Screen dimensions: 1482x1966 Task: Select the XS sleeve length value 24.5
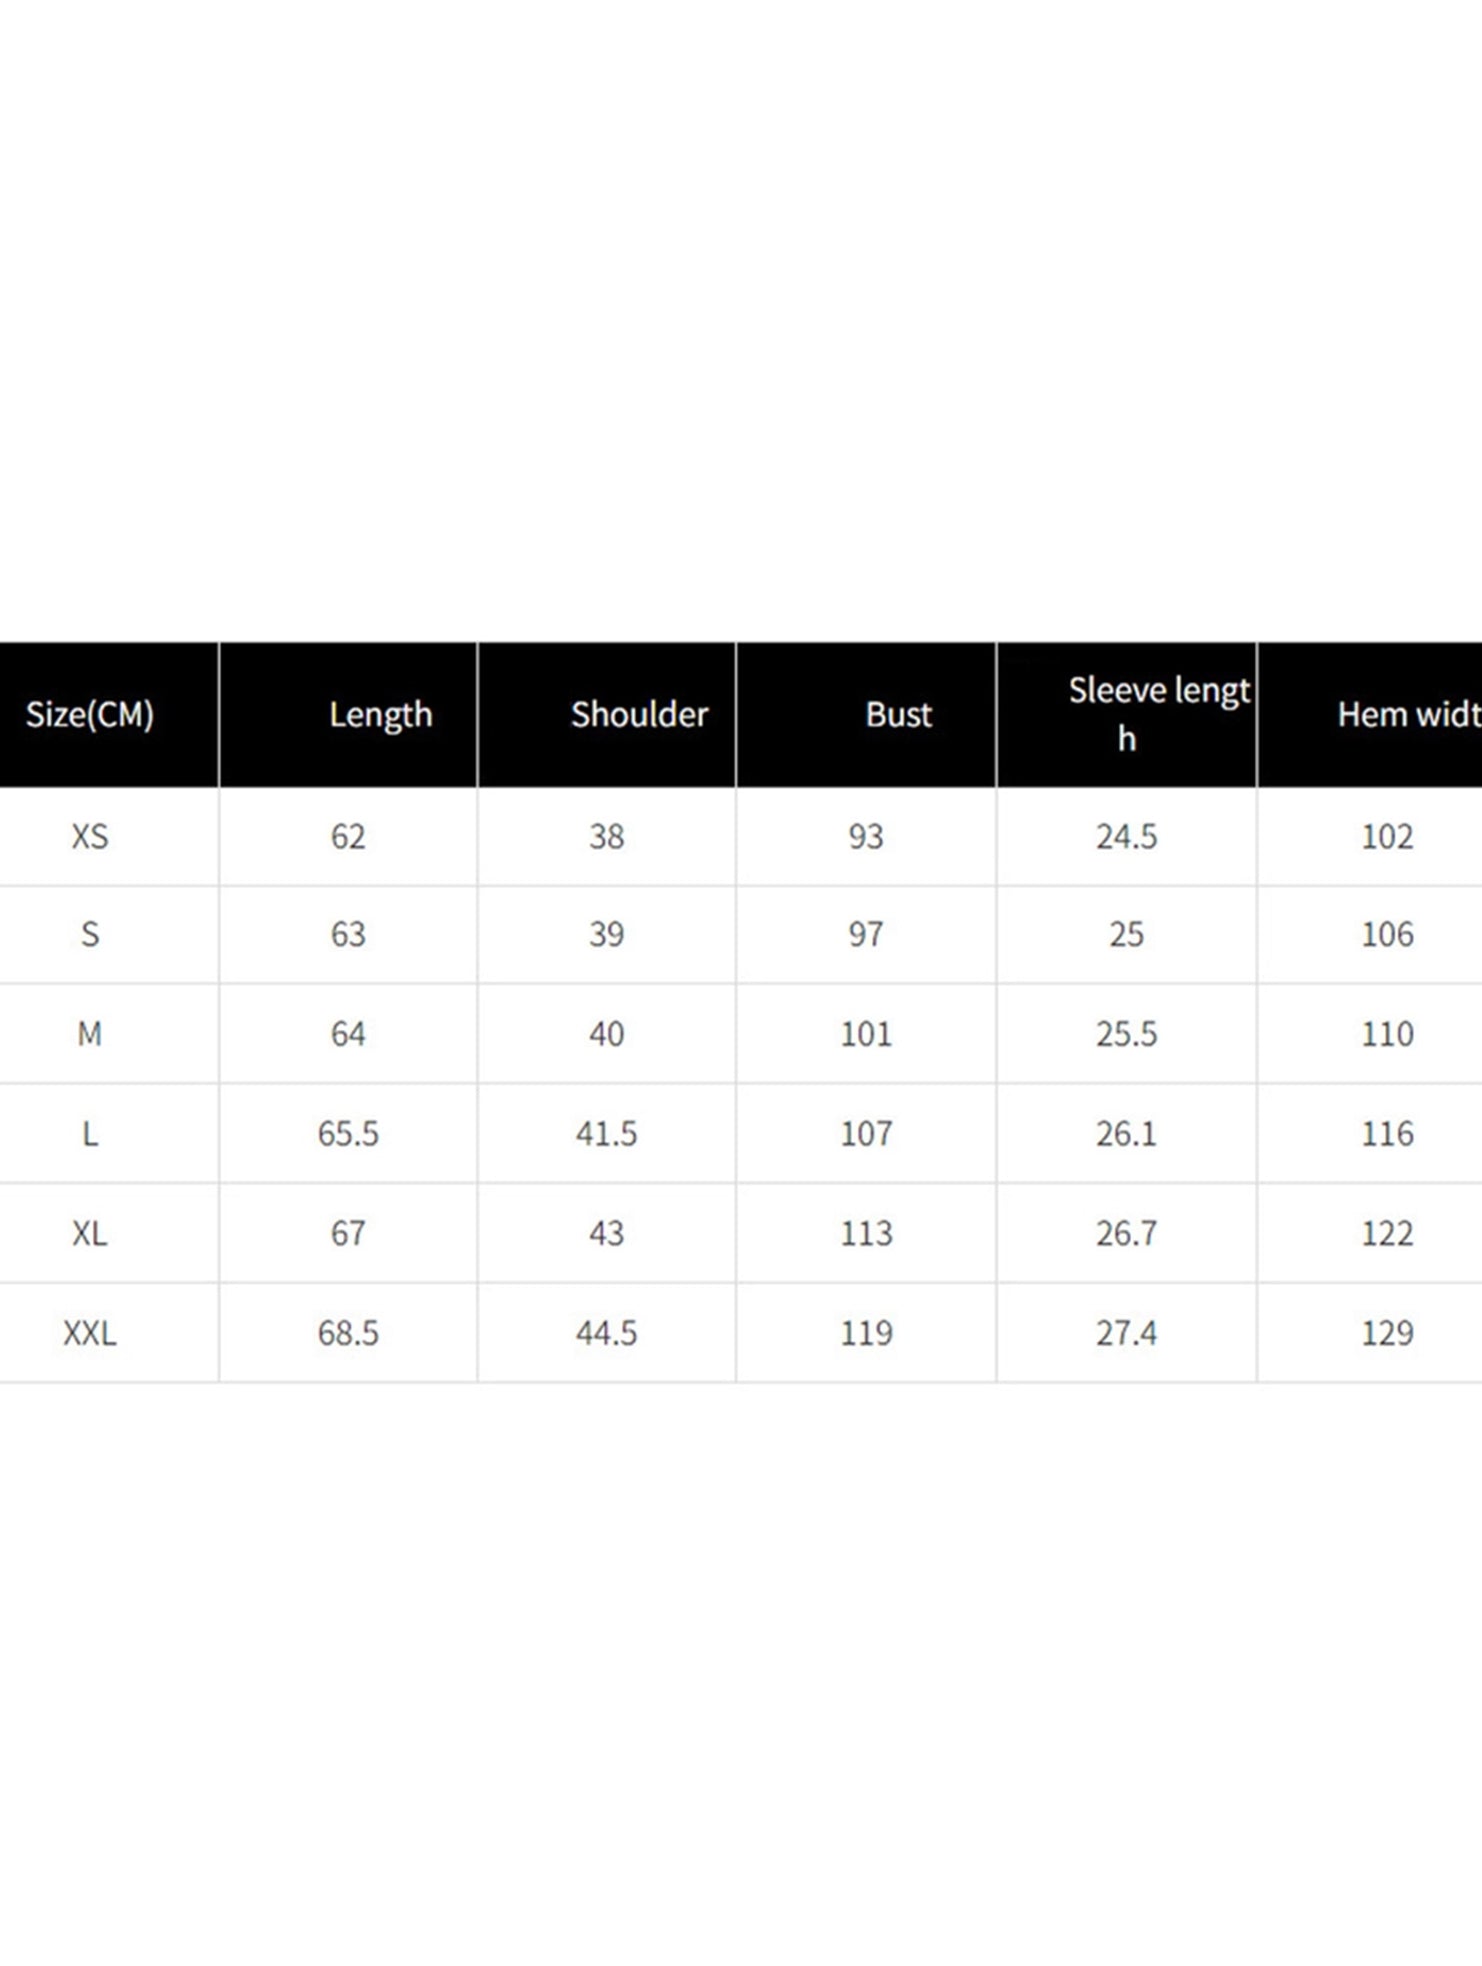pos(1126,836)
